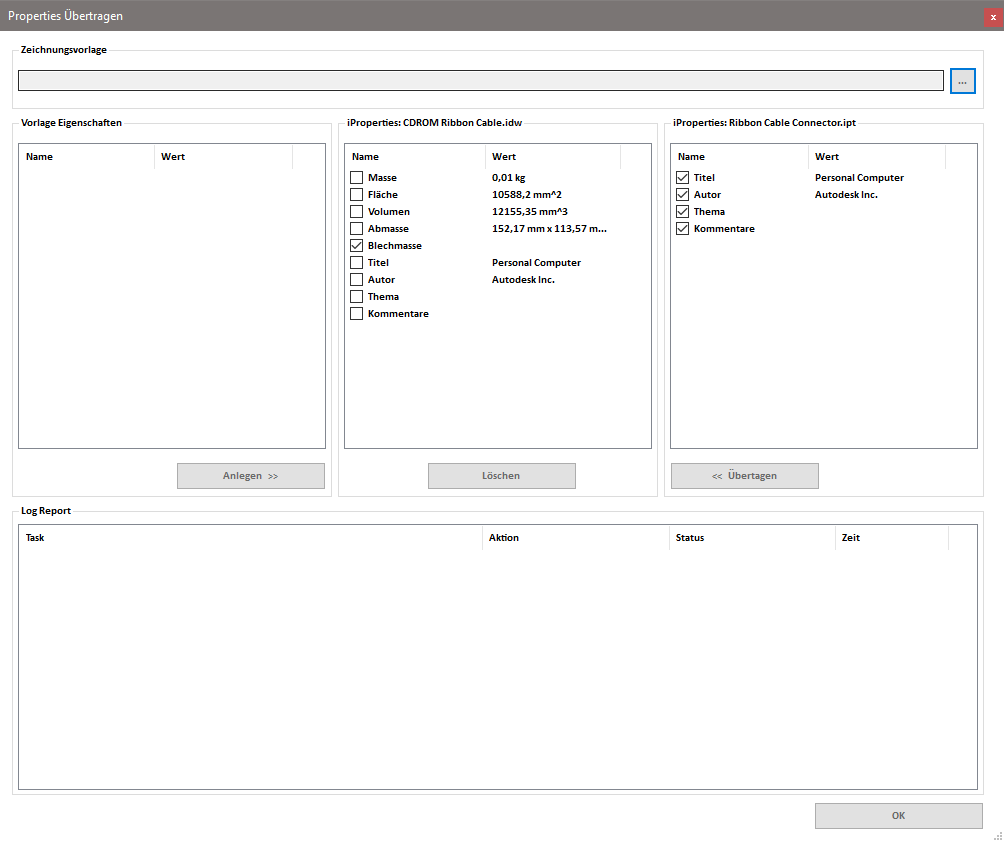Focus the Zeichnungsvorlage path field
Screen dimensions: 1004x842
pyautogui.click(x=480, y=81)
